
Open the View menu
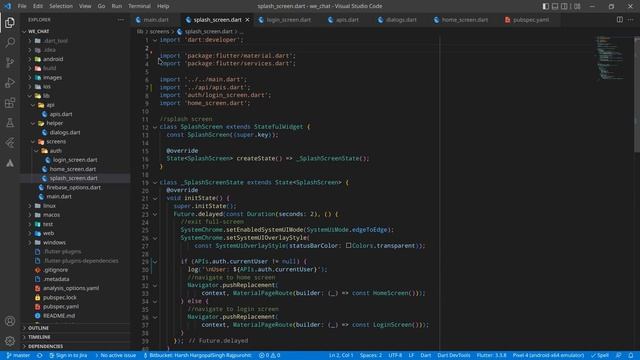pyautogui.click(x=85, y=6)
